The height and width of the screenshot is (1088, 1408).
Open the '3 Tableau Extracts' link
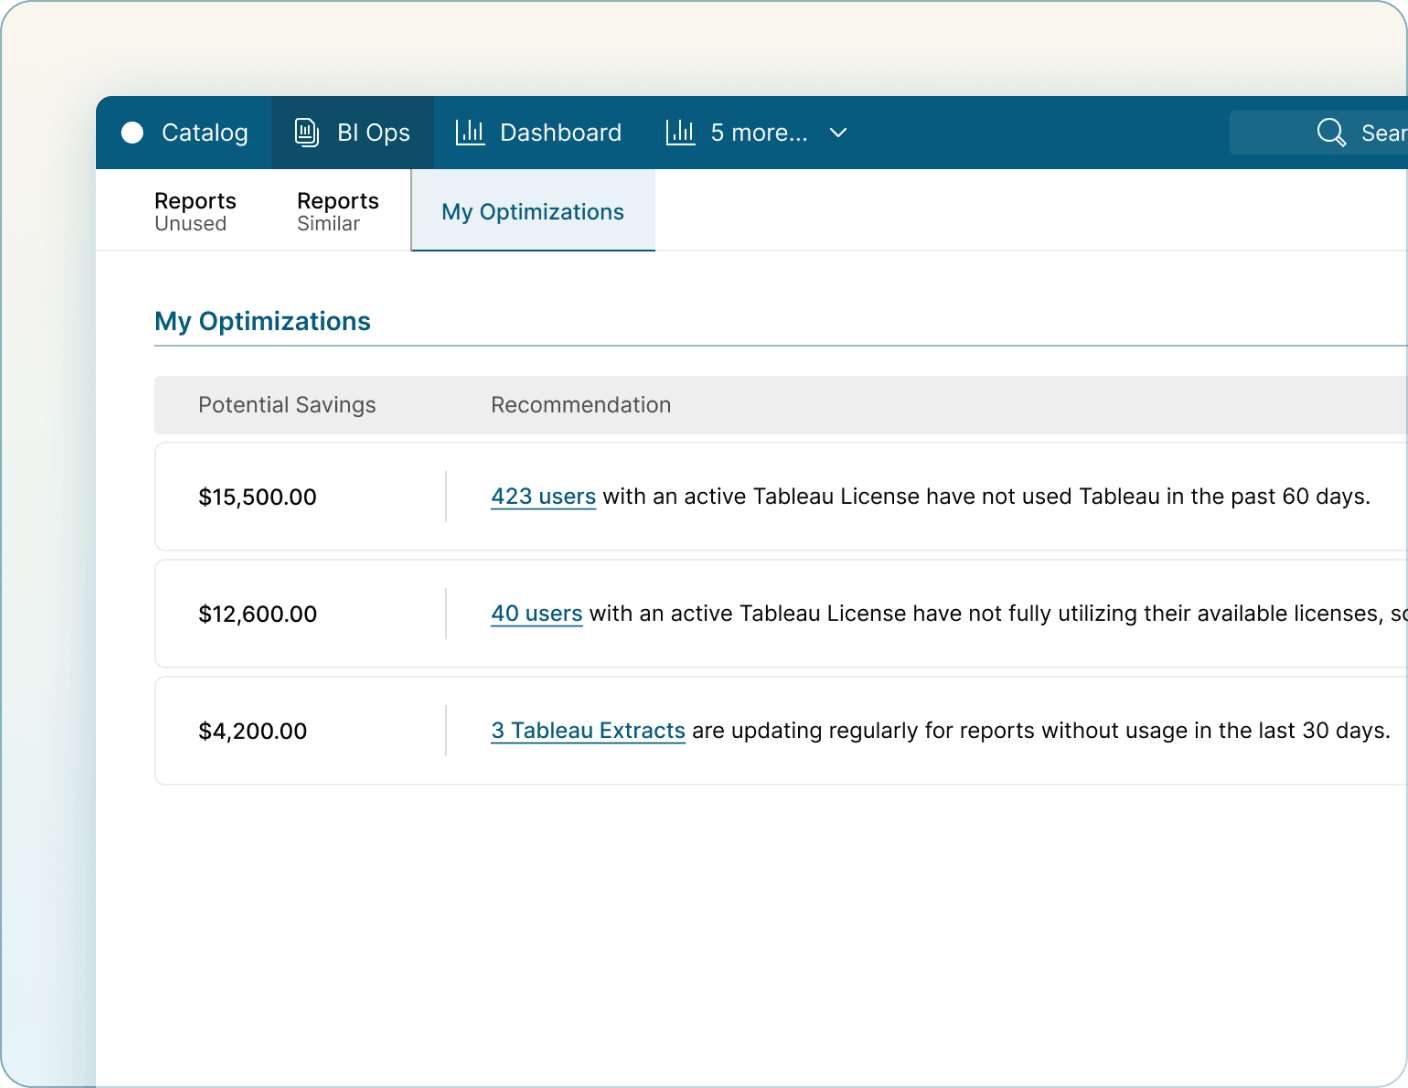[x=588, y=730]
